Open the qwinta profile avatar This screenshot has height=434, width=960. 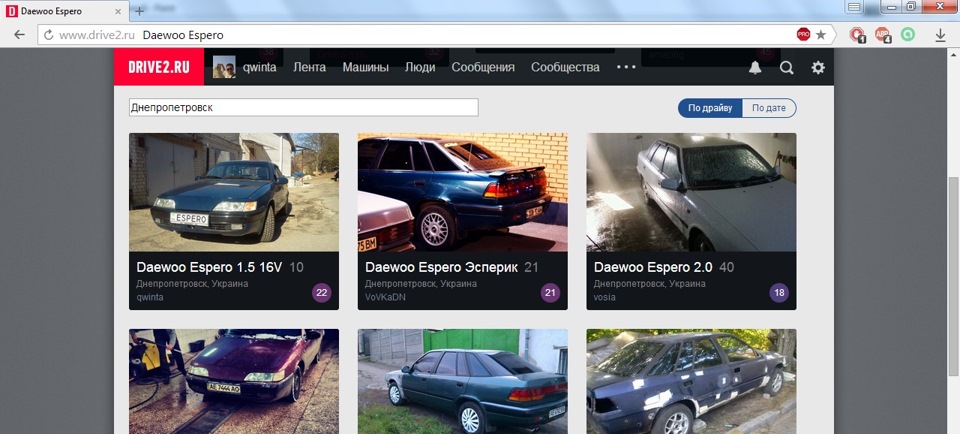pyautogui.click(x=224, y=67)
